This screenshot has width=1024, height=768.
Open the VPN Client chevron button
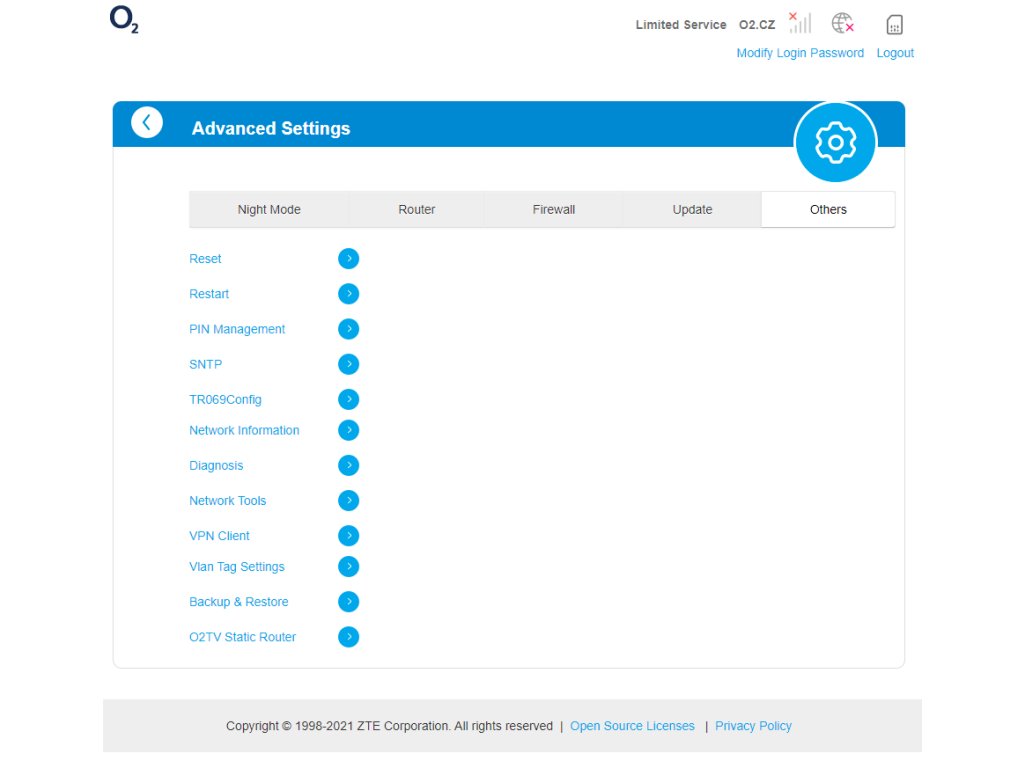[348, 536]
